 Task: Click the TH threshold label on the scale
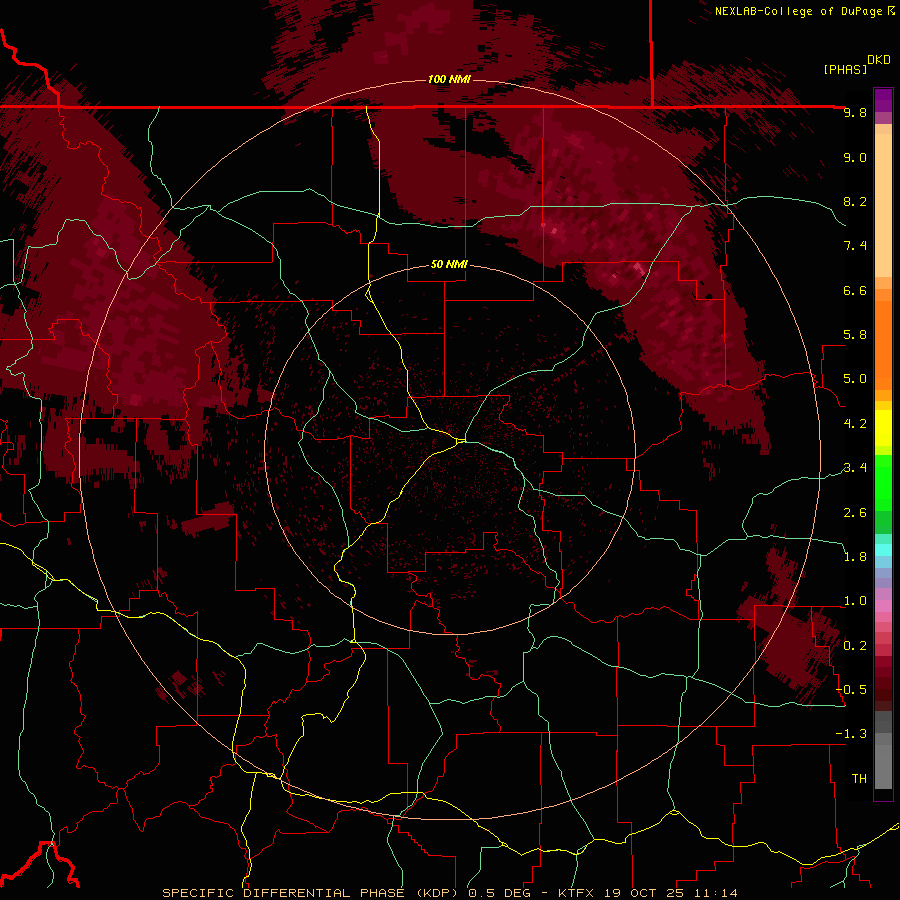[x=859, y=779]
